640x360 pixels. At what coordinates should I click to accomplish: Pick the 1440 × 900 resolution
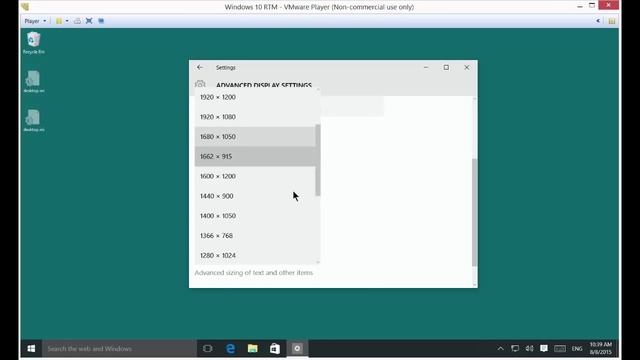pyautogui.click(x=255, y=196)
